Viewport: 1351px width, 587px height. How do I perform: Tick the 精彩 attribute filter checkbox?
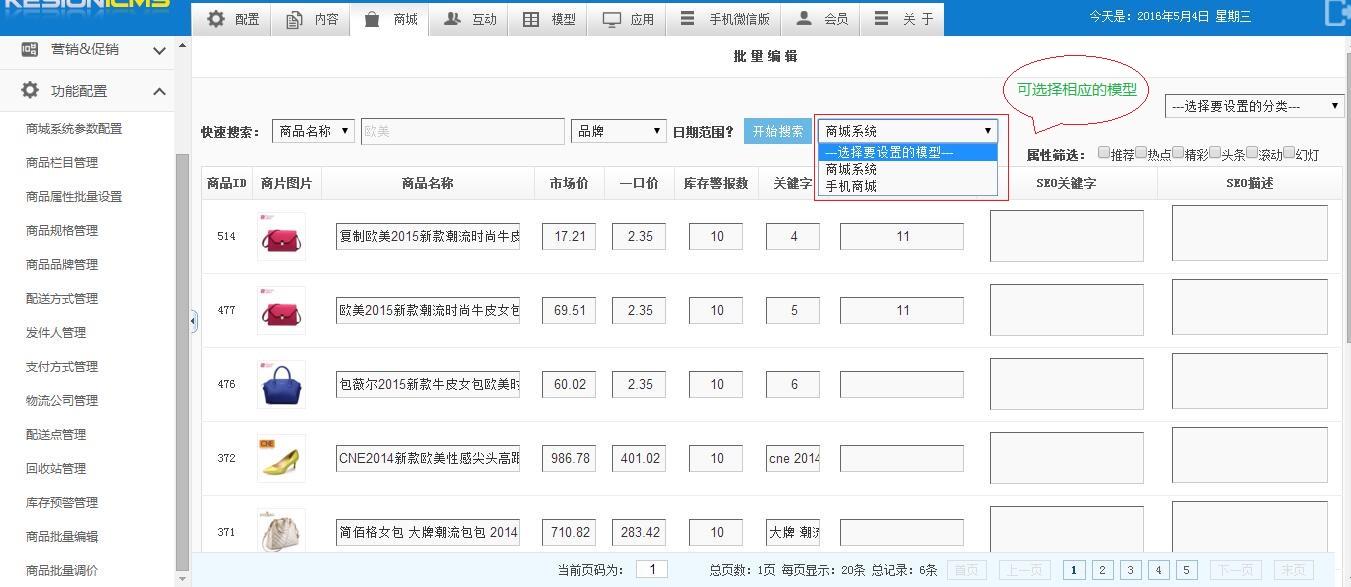pos(1177,153)
